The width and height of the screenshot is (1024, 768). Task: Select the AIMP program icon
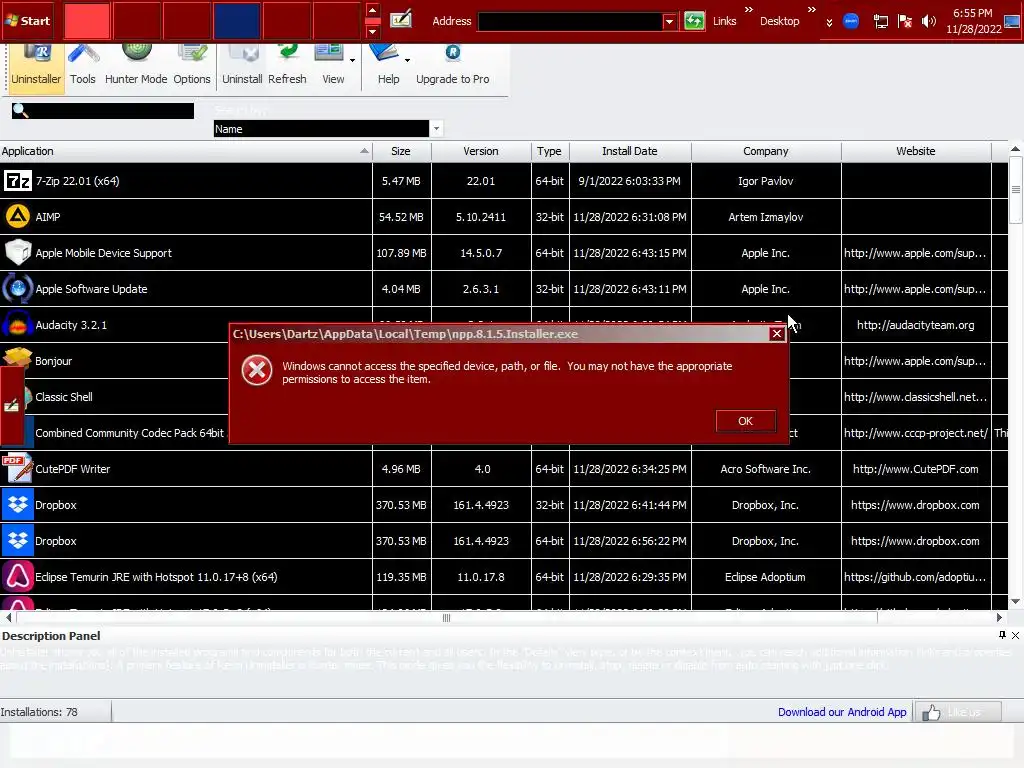coord(18,216)
